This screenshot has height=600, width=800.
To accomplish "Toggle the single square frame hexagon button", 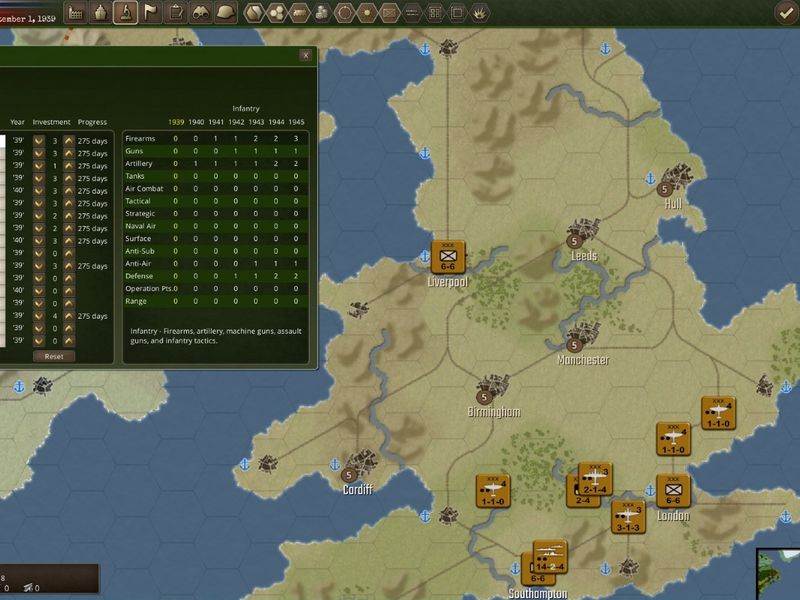I will tap(457, 13).
